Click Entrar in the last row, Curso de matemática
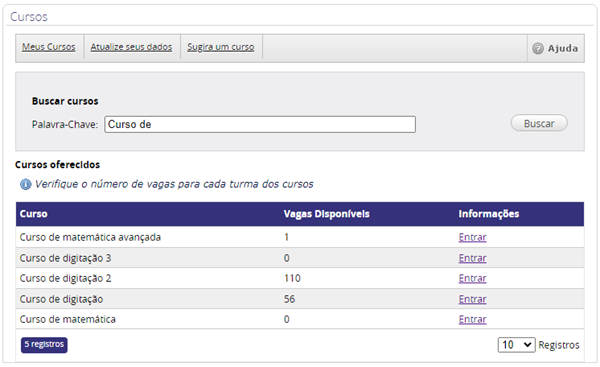 pyautogui.click(x=472, y=320)
